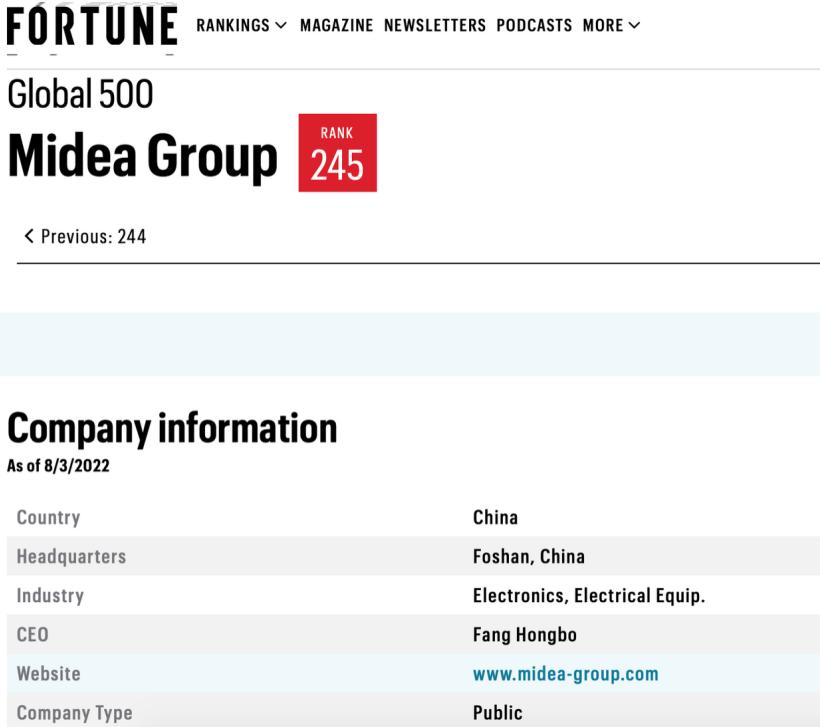The height and width of the screenshot is (727, 820).
Task: Open the Rankings menu
Action: 233,26
